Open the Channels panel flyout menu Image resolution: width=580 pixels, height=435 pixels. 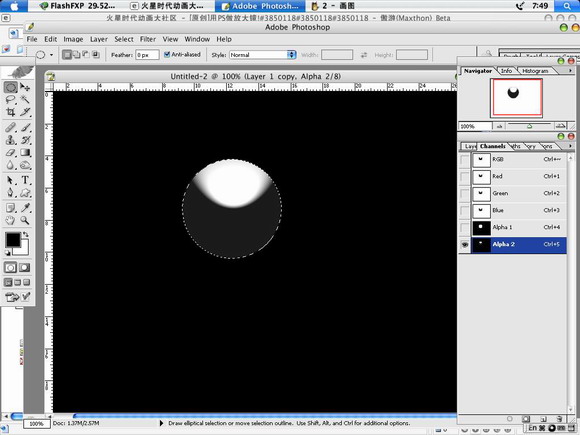570,146
